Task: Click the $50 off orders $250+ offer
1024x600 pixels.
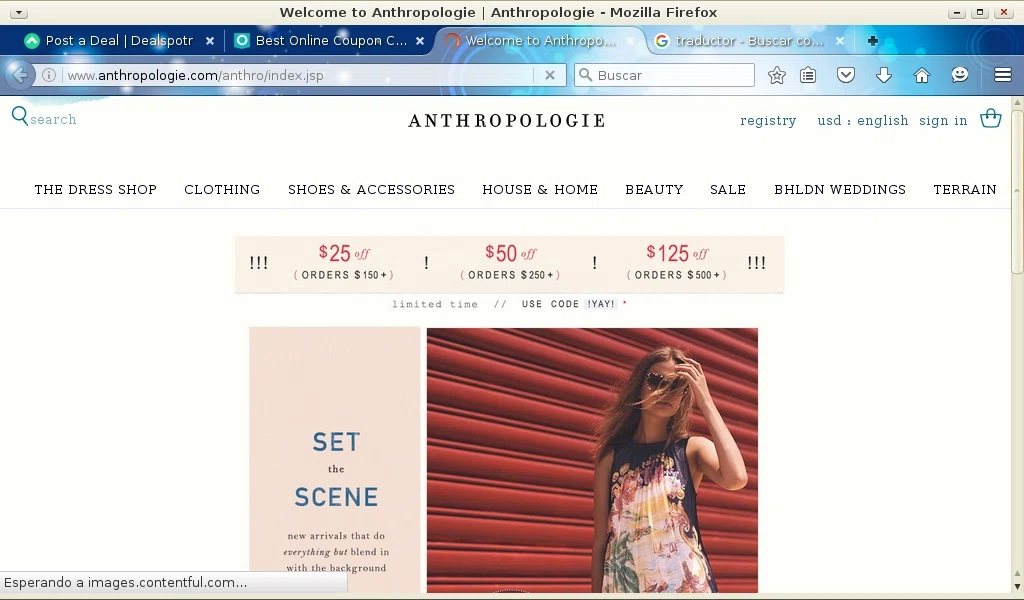Action: [x=510, y=262]
